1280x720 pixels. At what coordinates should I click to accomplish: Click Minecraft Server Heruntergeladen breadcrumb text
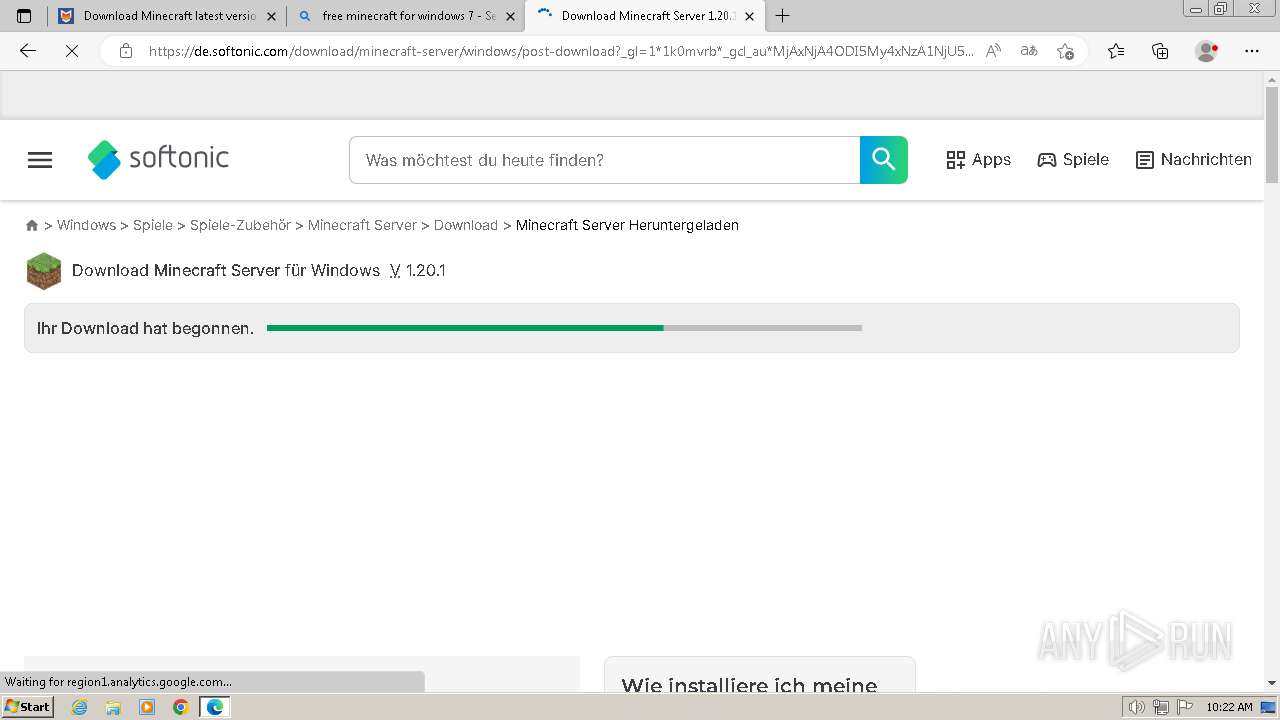coord(627,225)
